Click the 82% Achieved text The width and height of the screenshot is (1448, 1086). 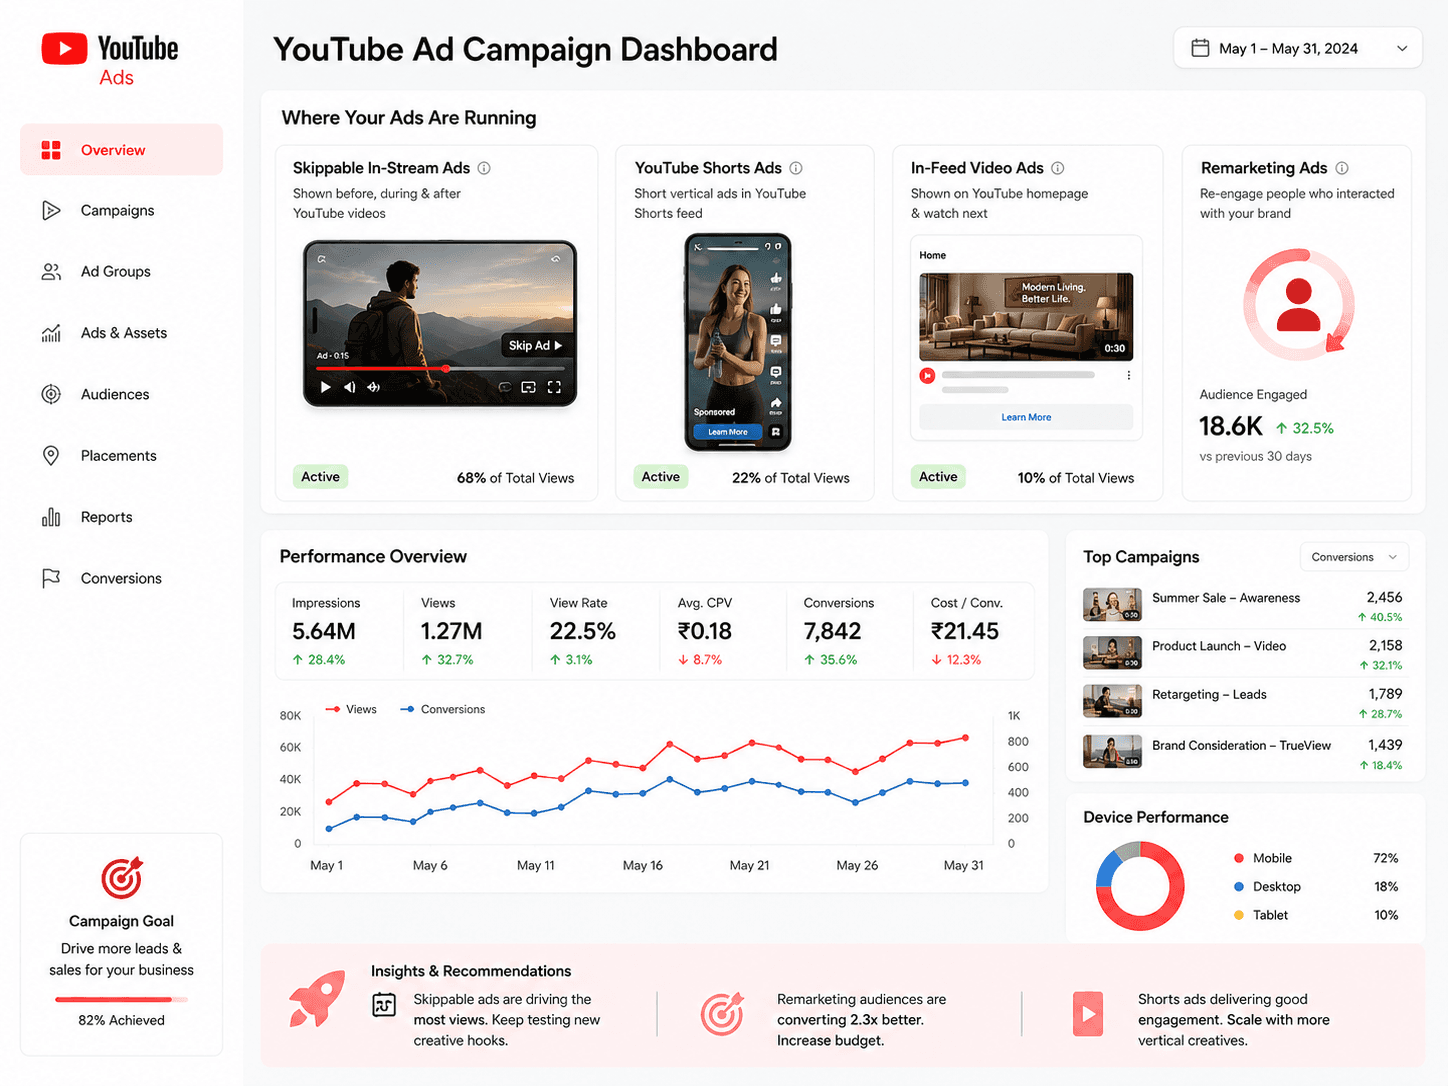pos(122,1020)
